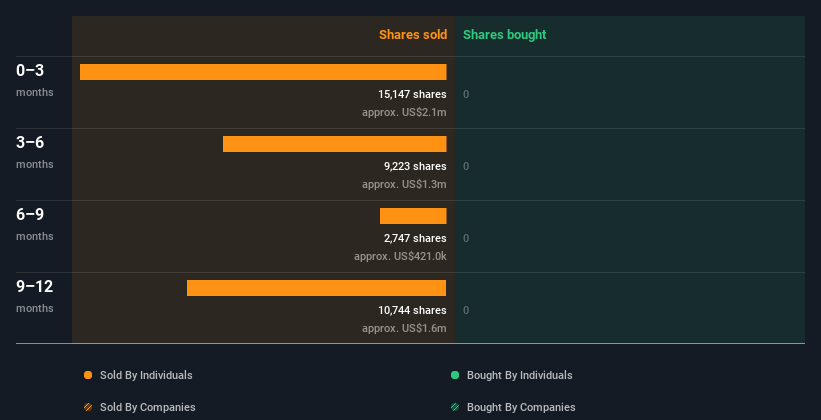The image size is (821, 420).
Task: Click the orange Sold By Individuals legend dot
Action: point(88,376)
